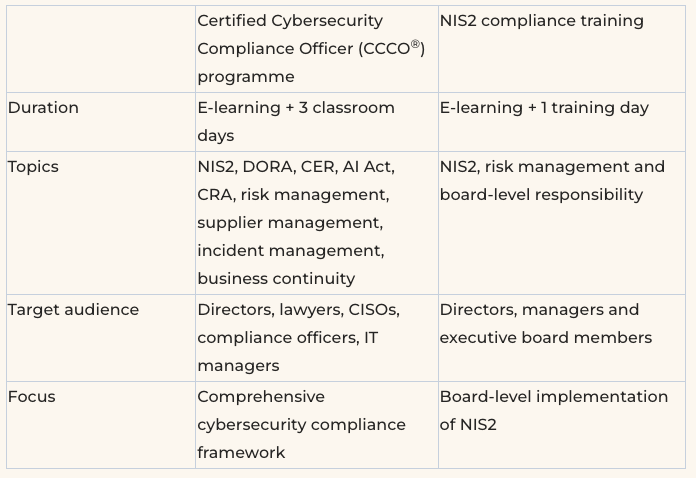Click 'E-learning + 1 training day' cell
The image size is (696, 478).
pos(544,108)
